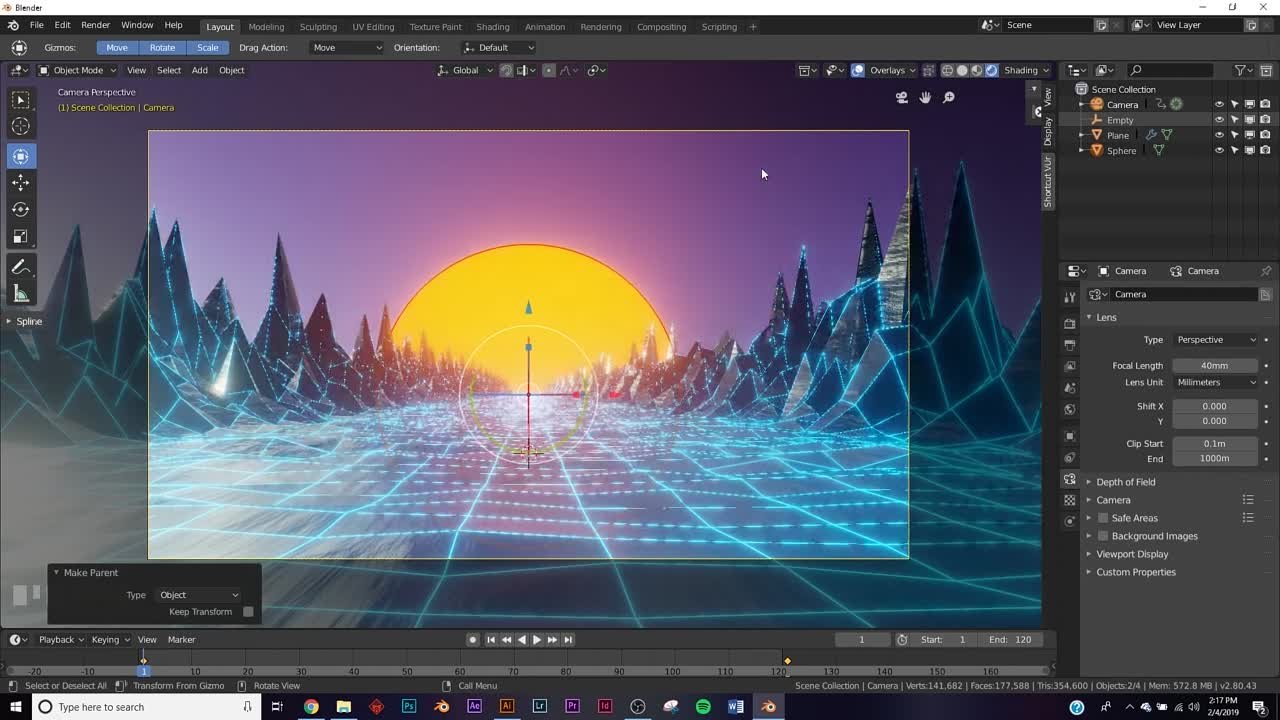Open the Render properties tab

(1070, 324)
